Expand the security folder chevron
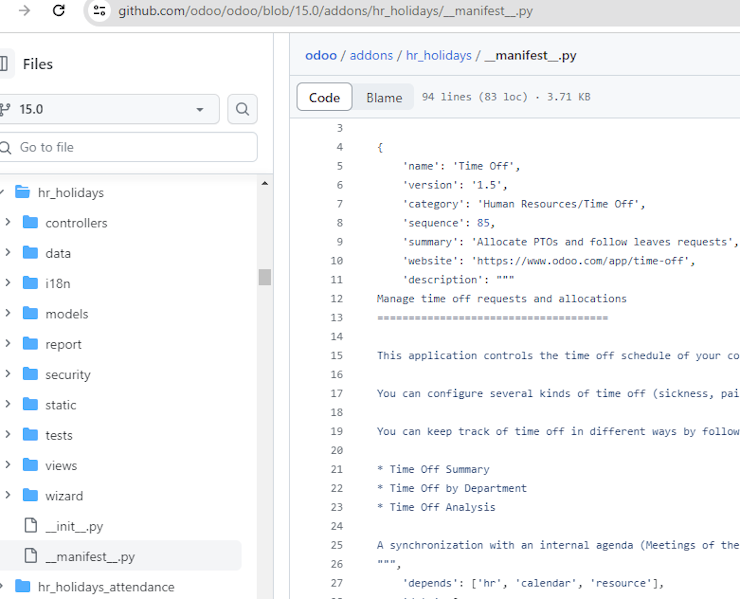The image size is (740, 599). point(8,374)
